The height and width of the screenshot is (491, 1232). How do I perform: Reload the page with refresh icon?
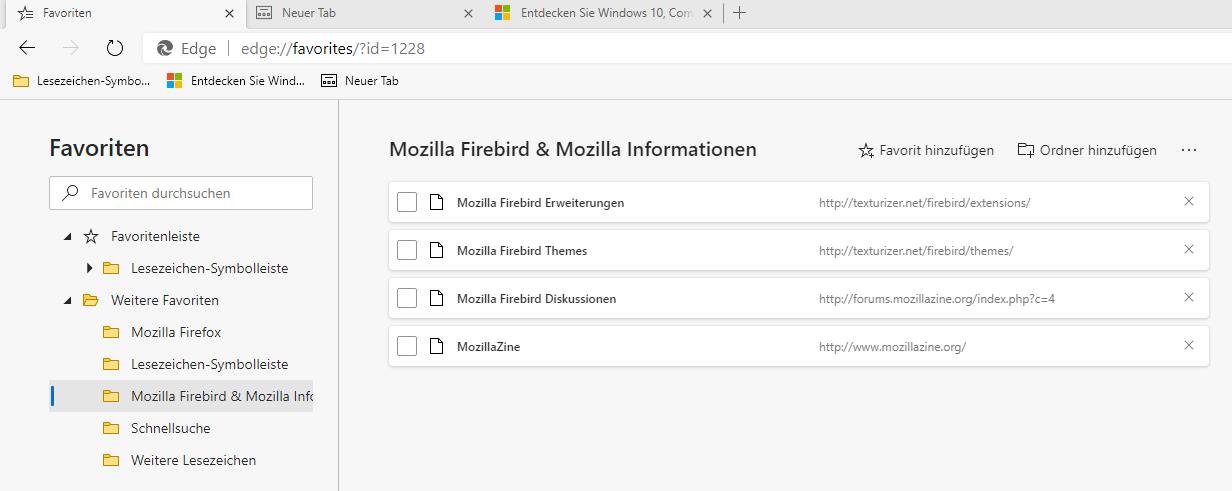(114, 48)
